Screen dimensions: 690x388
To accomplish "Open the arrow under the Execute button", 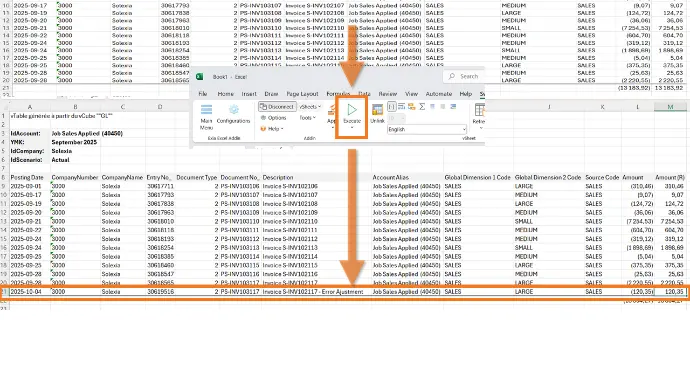I will coord(352,128).
